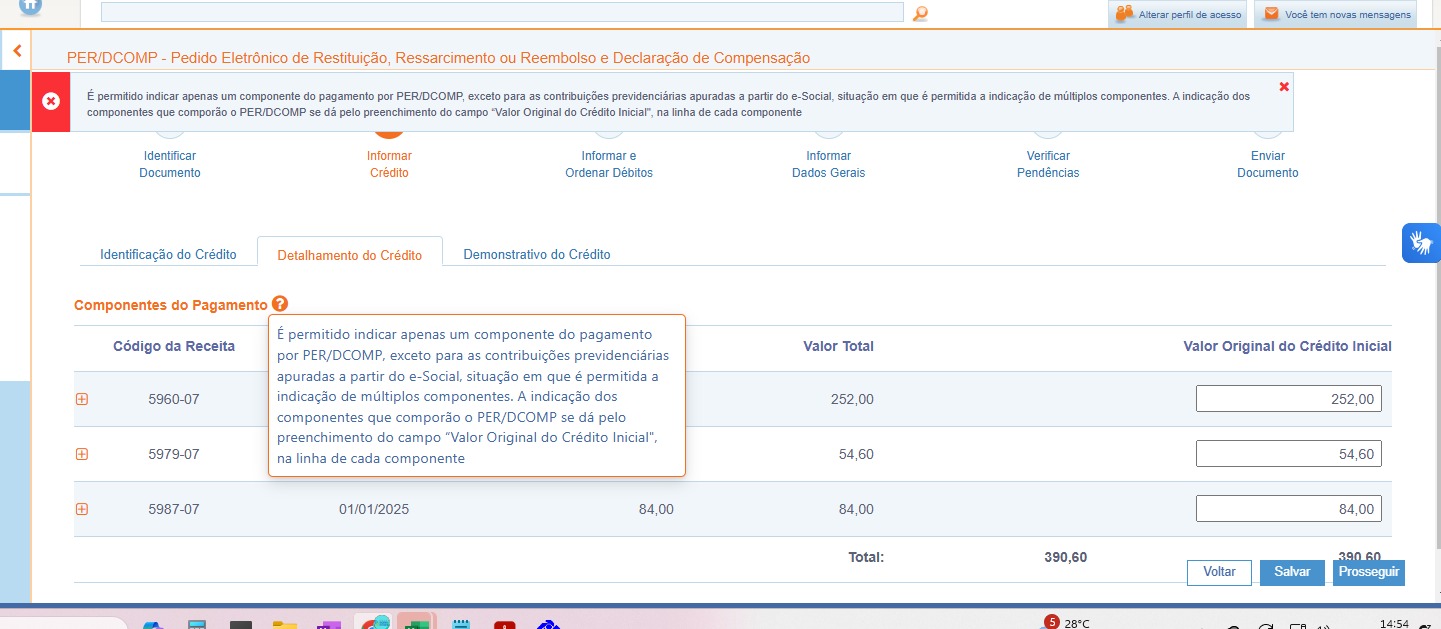Screen dimensions: 1441x629
Task: Open Você tem novas mensagens
Action: pyautogui.click(x=1335, y=14)
